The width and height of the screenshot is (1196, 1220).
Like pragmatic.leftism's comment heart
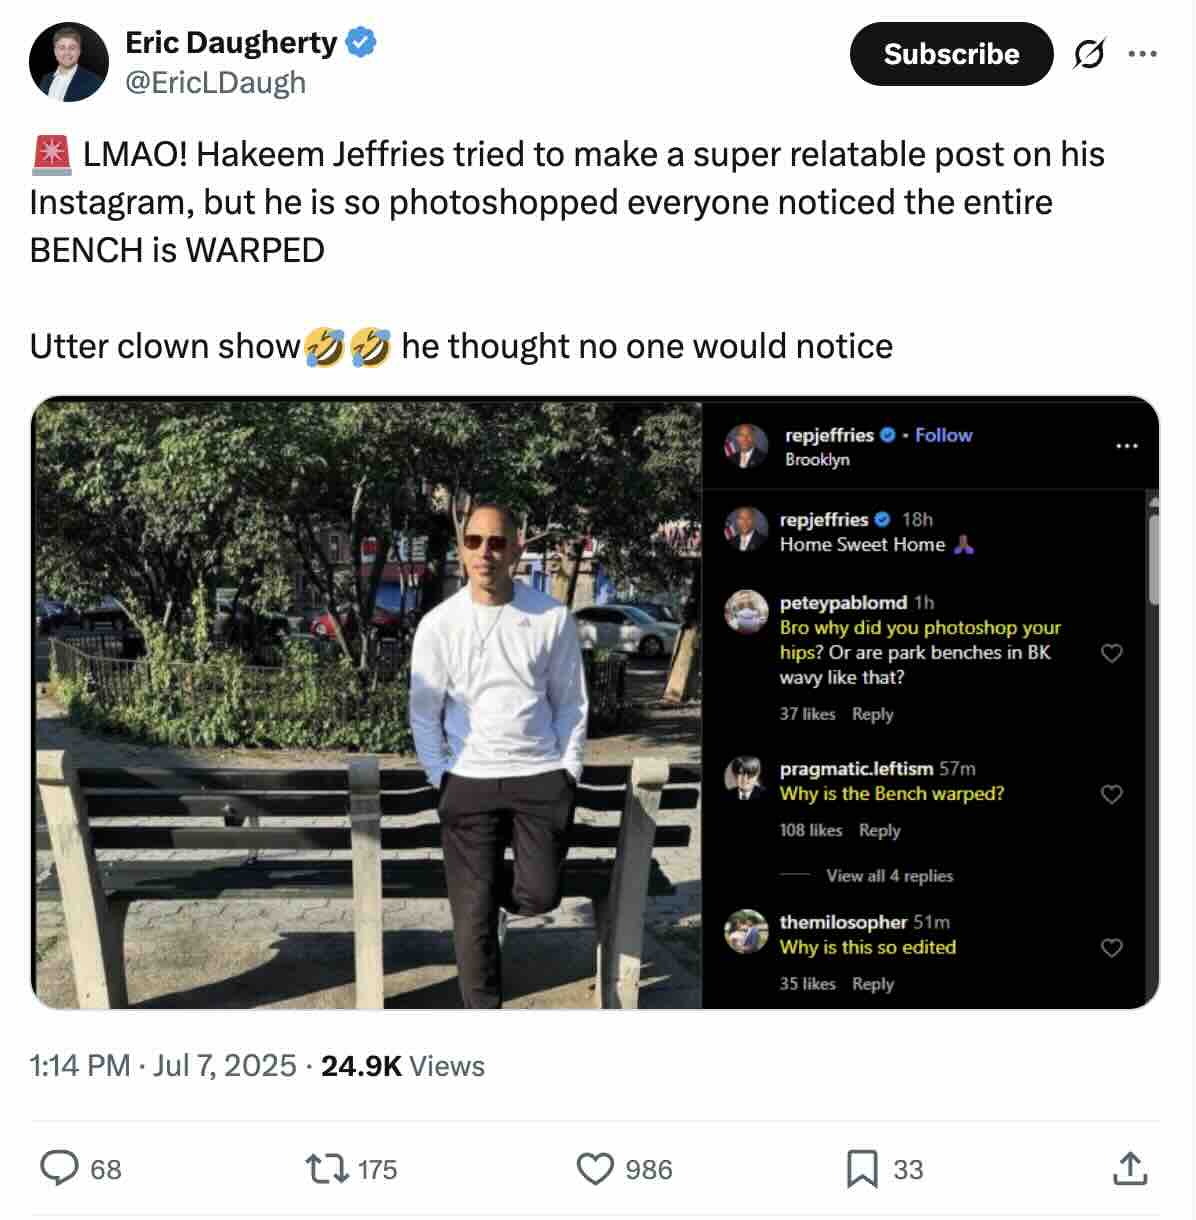1111,794
